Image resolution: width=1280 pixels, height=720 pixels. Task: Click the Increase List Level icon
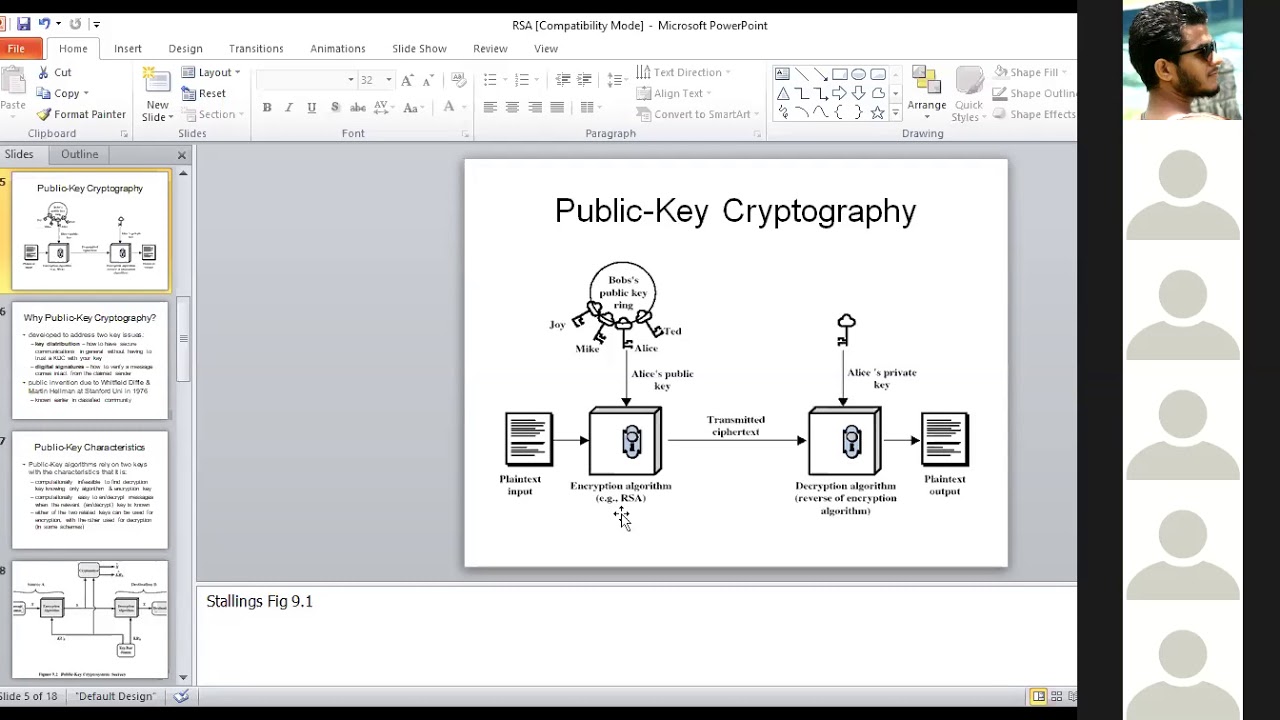[x=585, y=80]
